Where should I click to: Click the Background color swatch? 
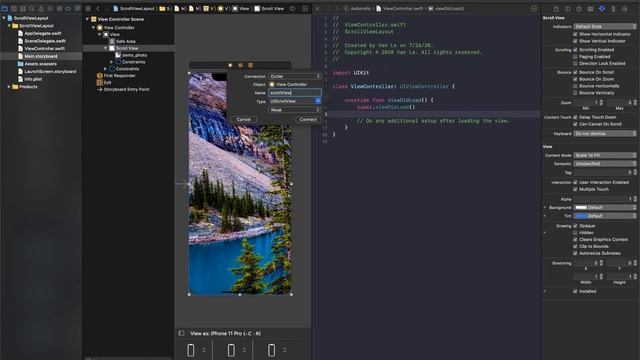pyautogui.click(x=581, y=208)
